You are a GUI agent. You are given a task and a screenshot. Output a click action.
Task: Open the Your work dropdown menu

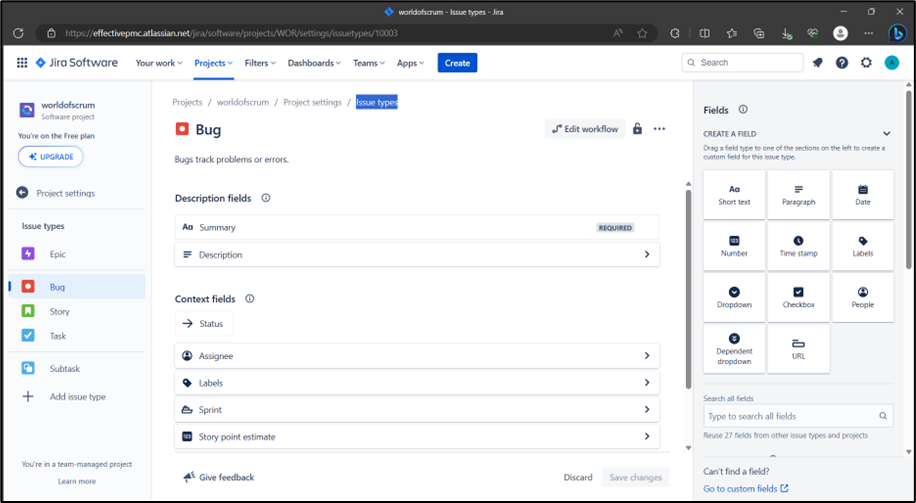(159, 63)
